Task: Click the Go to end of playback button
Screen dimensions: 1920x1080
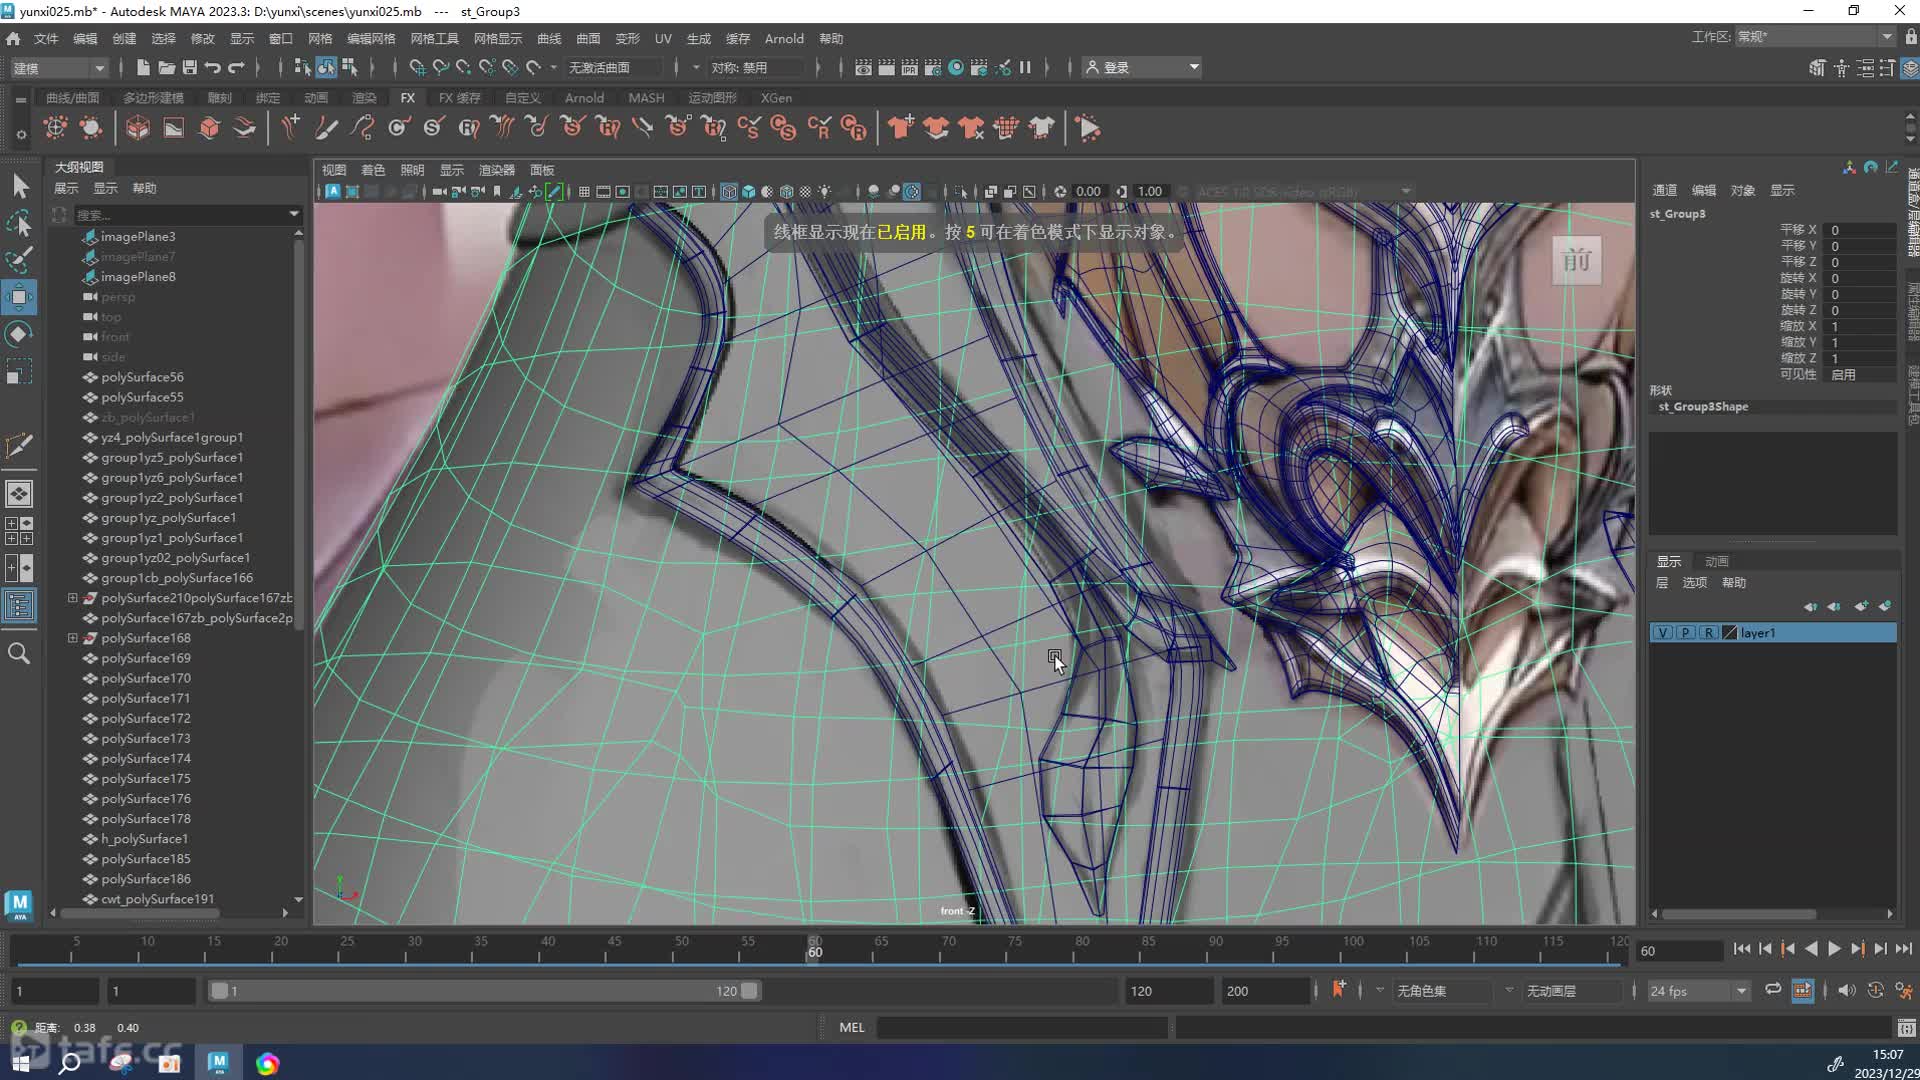Action: point(1904,949)
